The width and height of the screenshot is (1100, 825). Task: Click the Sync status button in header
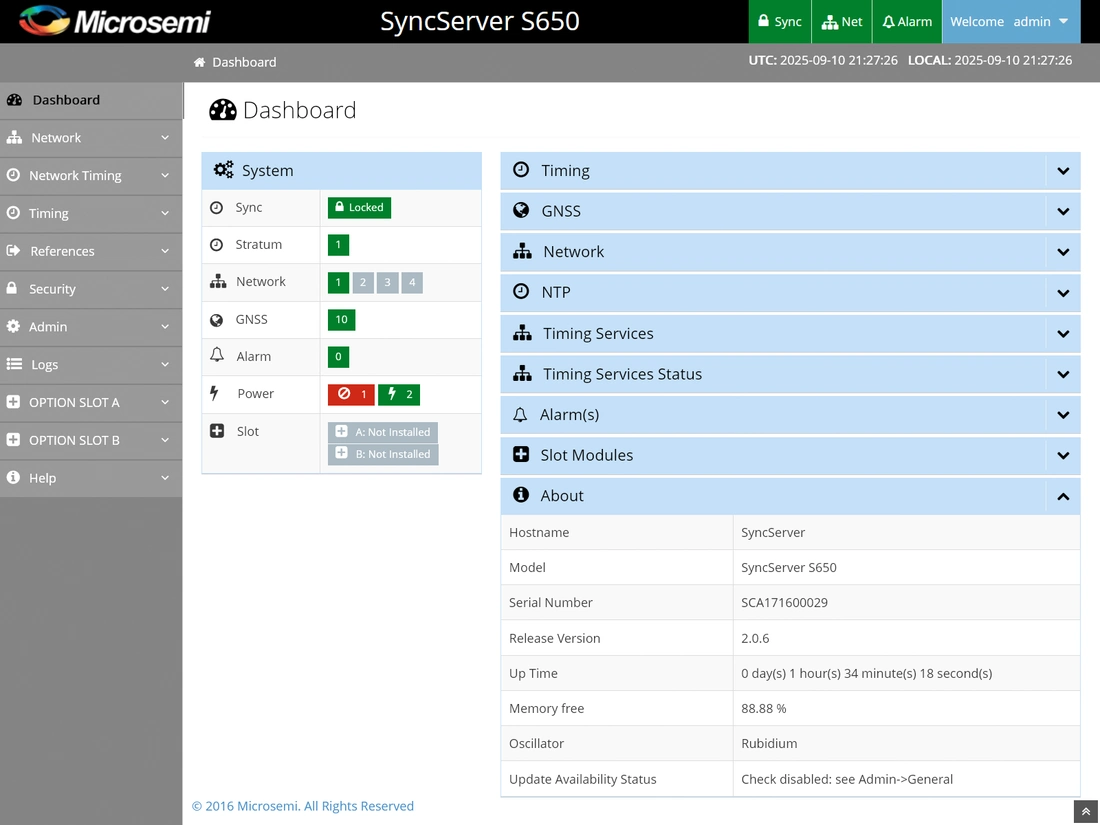click(x=779, y=22)
